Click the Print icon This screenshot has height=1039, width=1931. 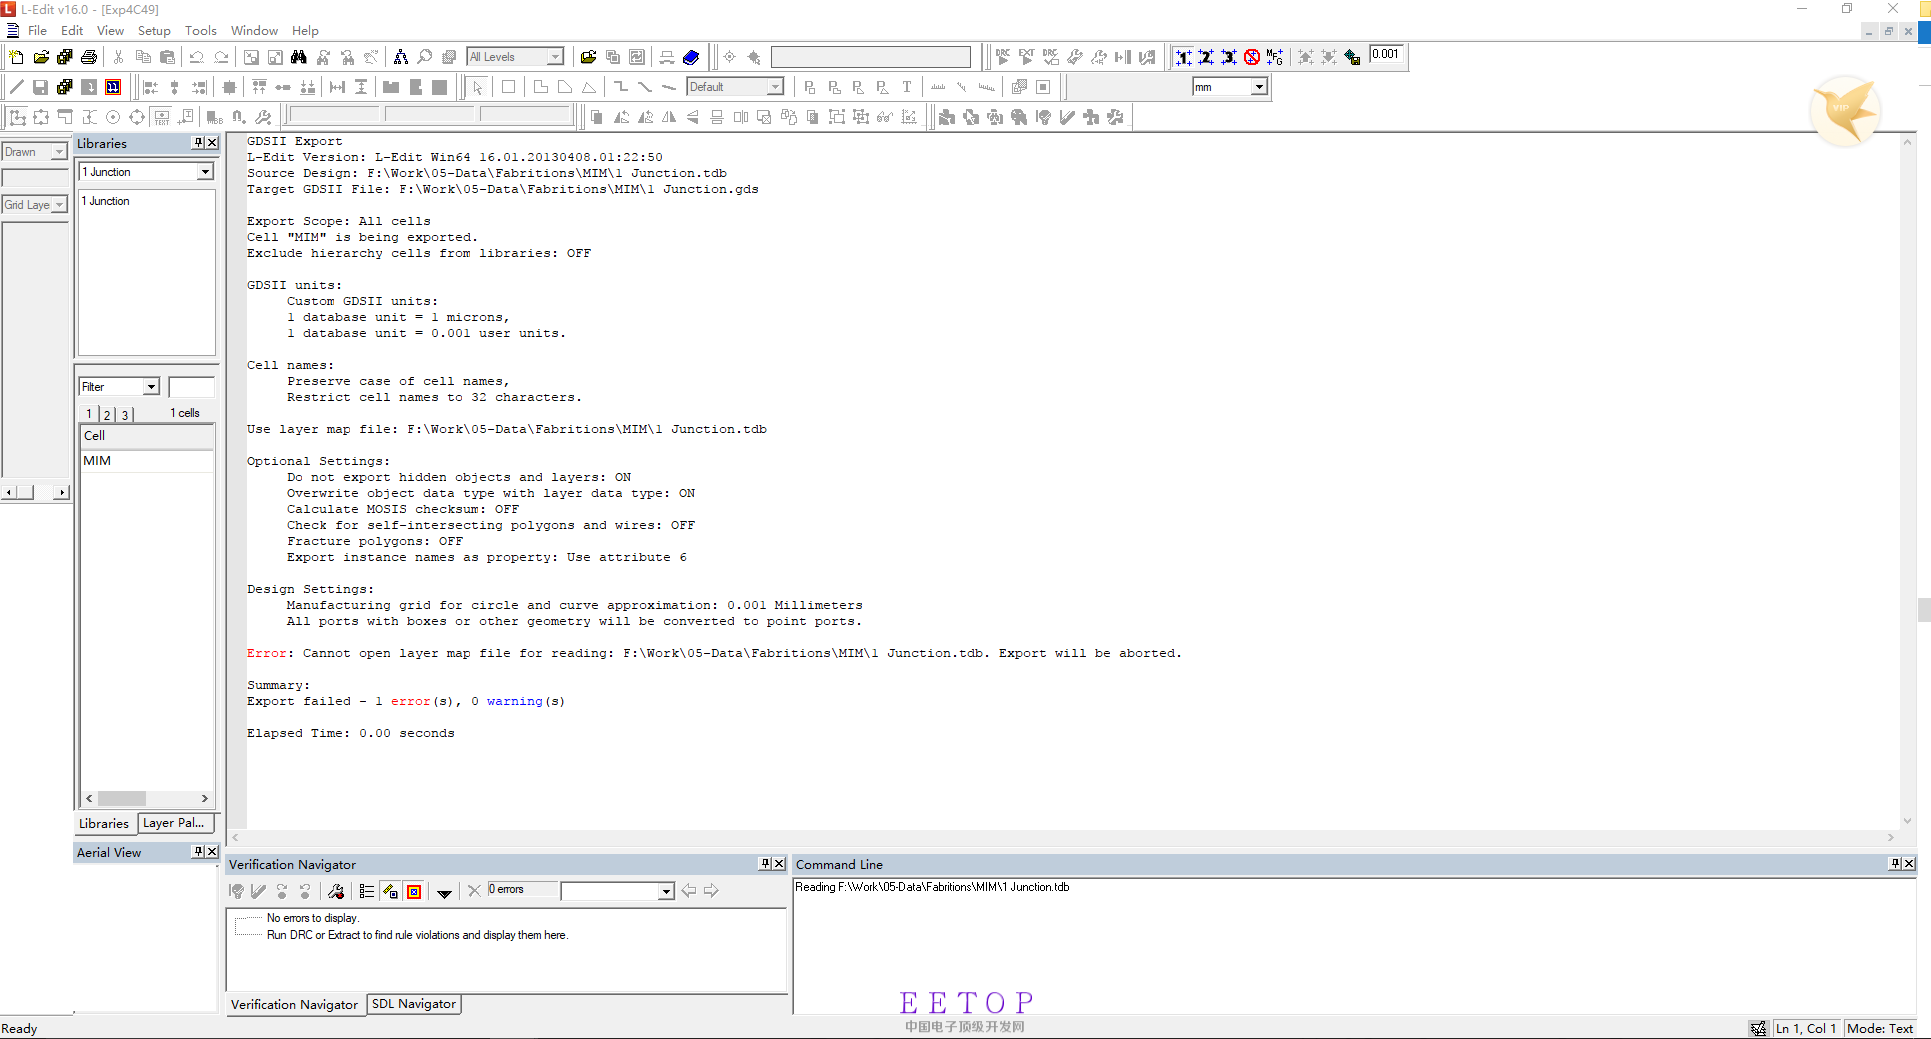89,57
